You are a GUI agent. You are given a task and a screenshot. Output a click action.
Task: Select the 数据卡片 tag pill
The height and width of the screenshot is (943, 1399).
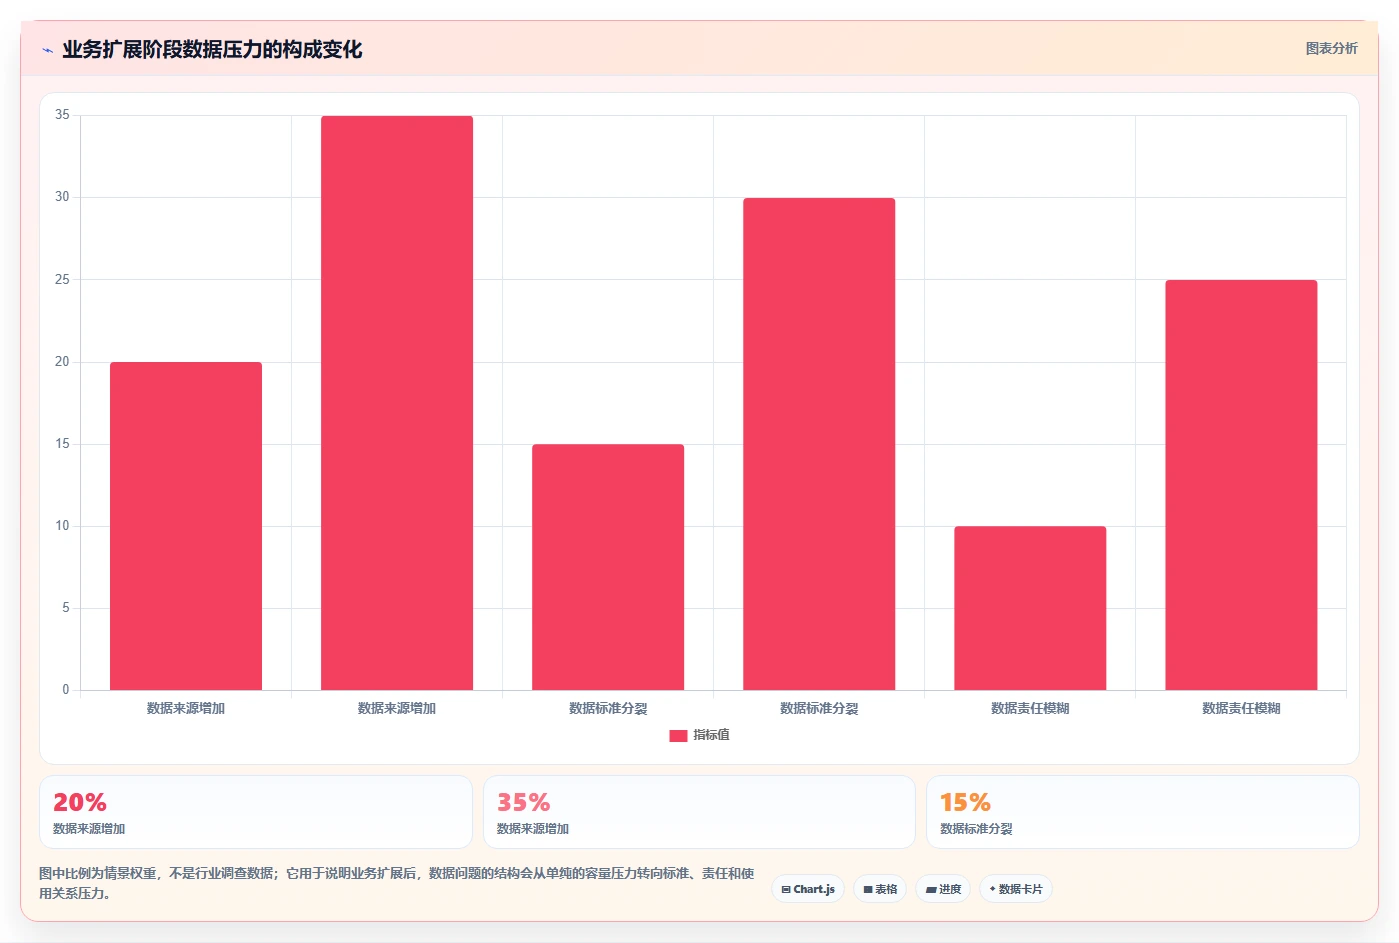(1016, 889)
